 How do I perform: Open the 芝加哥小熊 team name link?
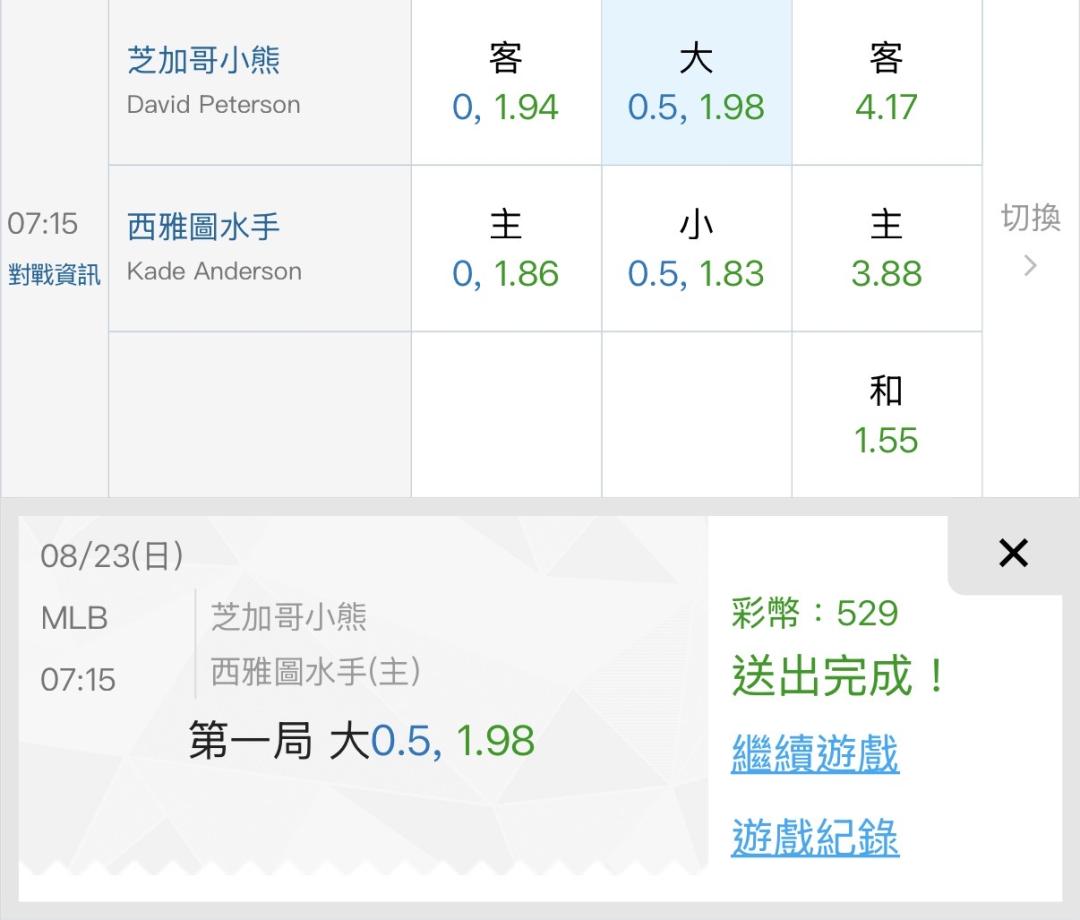click(203, 60)
